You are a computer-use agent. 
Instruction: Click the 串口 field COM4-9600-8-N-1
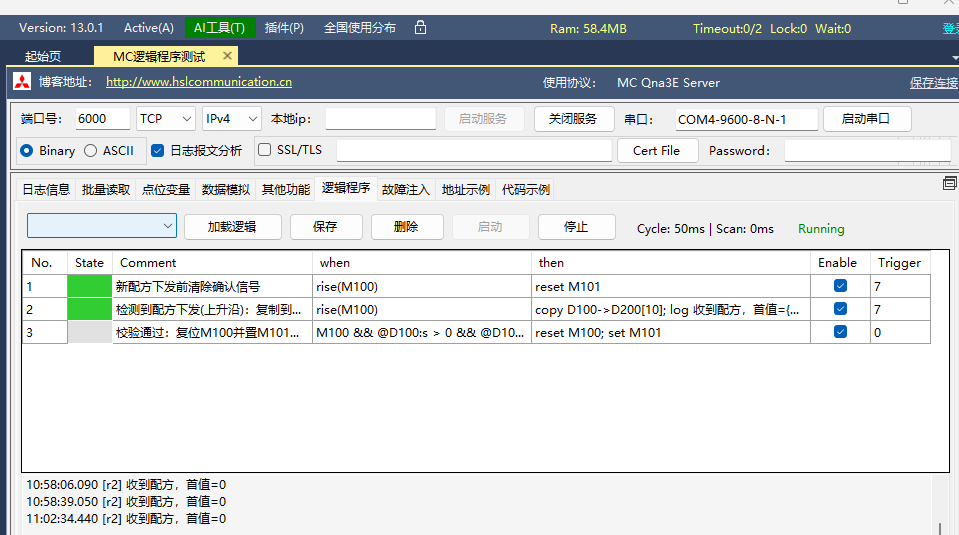[746, 119]
